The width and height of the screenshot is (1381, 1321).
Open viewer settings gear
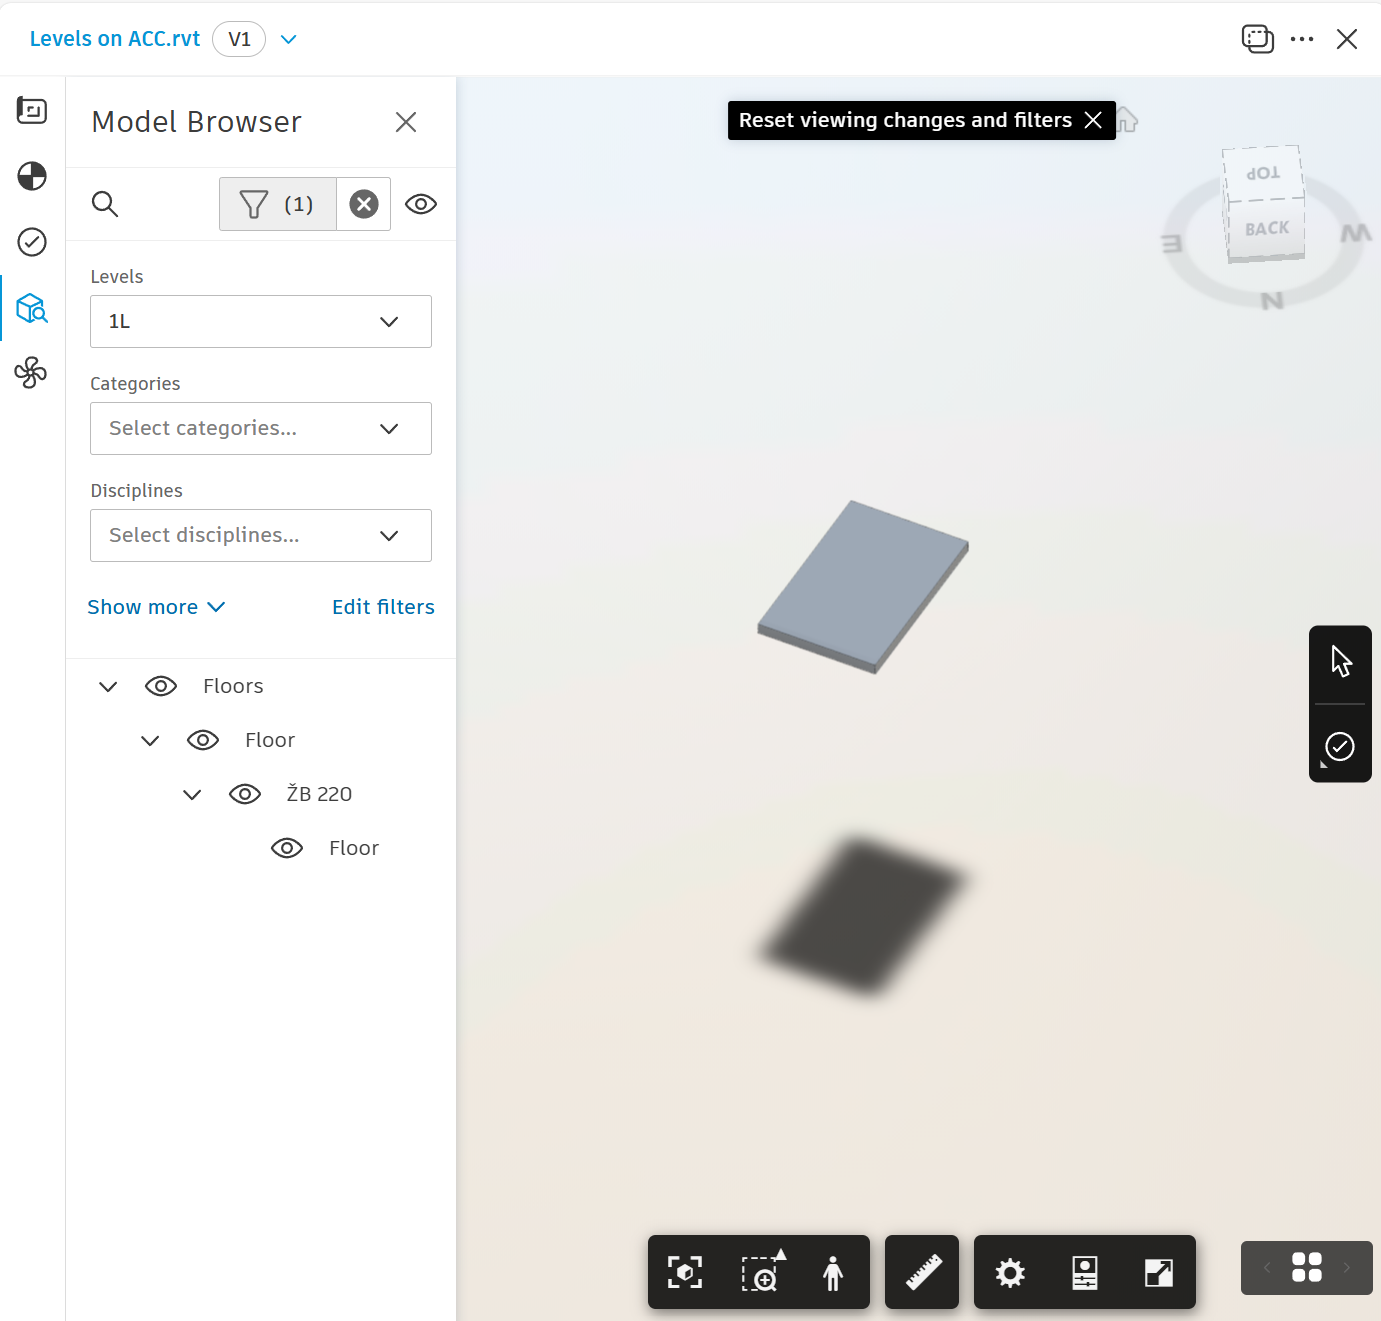[x=1010, y=1272]
